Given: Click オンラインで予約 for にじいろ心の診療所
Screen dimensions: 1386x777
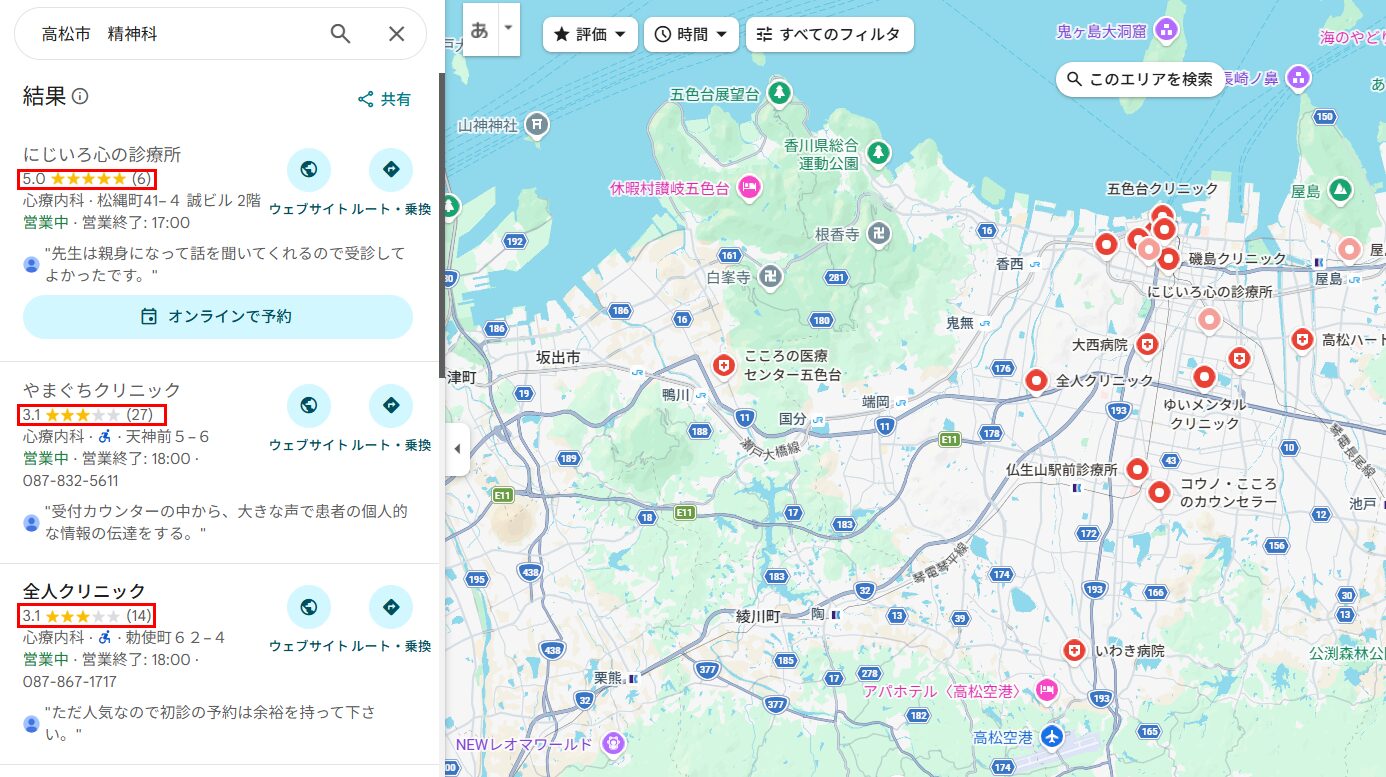Looking at the screenshot, I should coord(218,316).
